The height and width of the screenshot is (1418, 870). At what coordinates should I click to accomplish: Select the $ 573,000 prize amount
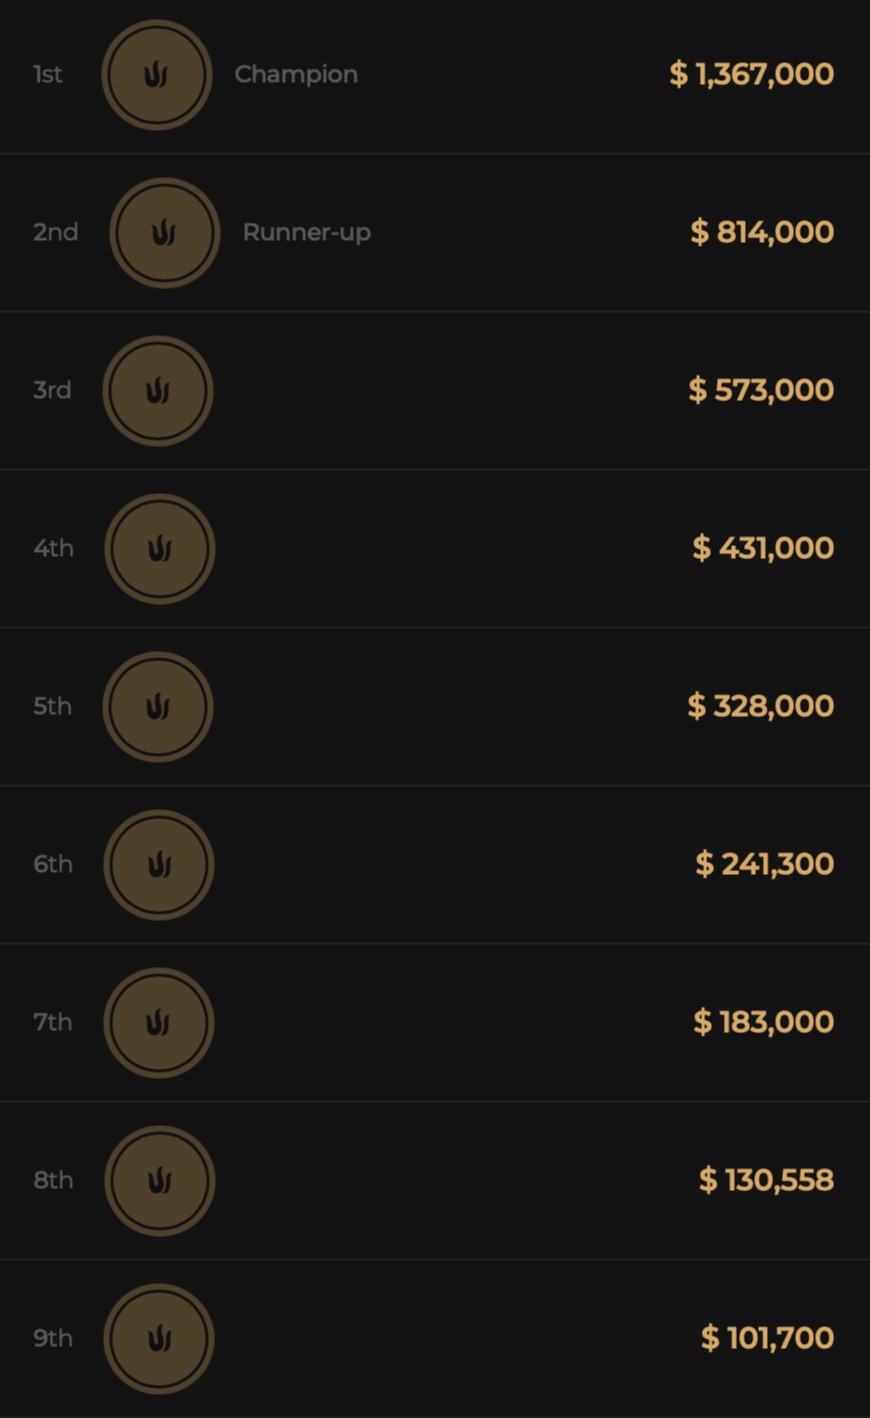point(761,390)
